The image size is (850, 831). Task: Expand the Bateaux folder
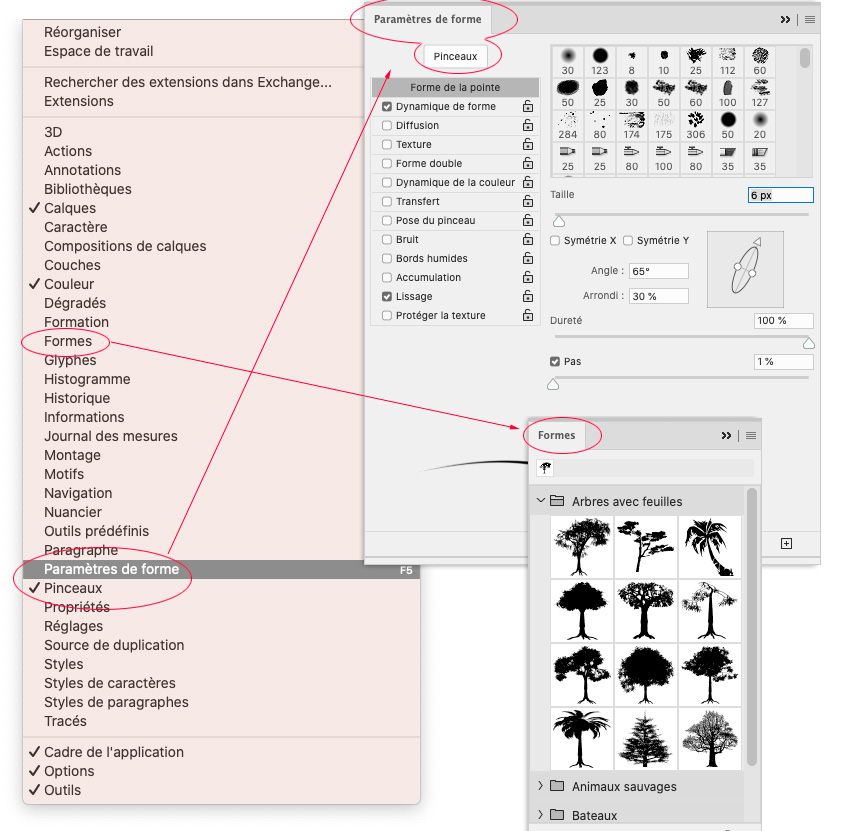tap(540, 814)
